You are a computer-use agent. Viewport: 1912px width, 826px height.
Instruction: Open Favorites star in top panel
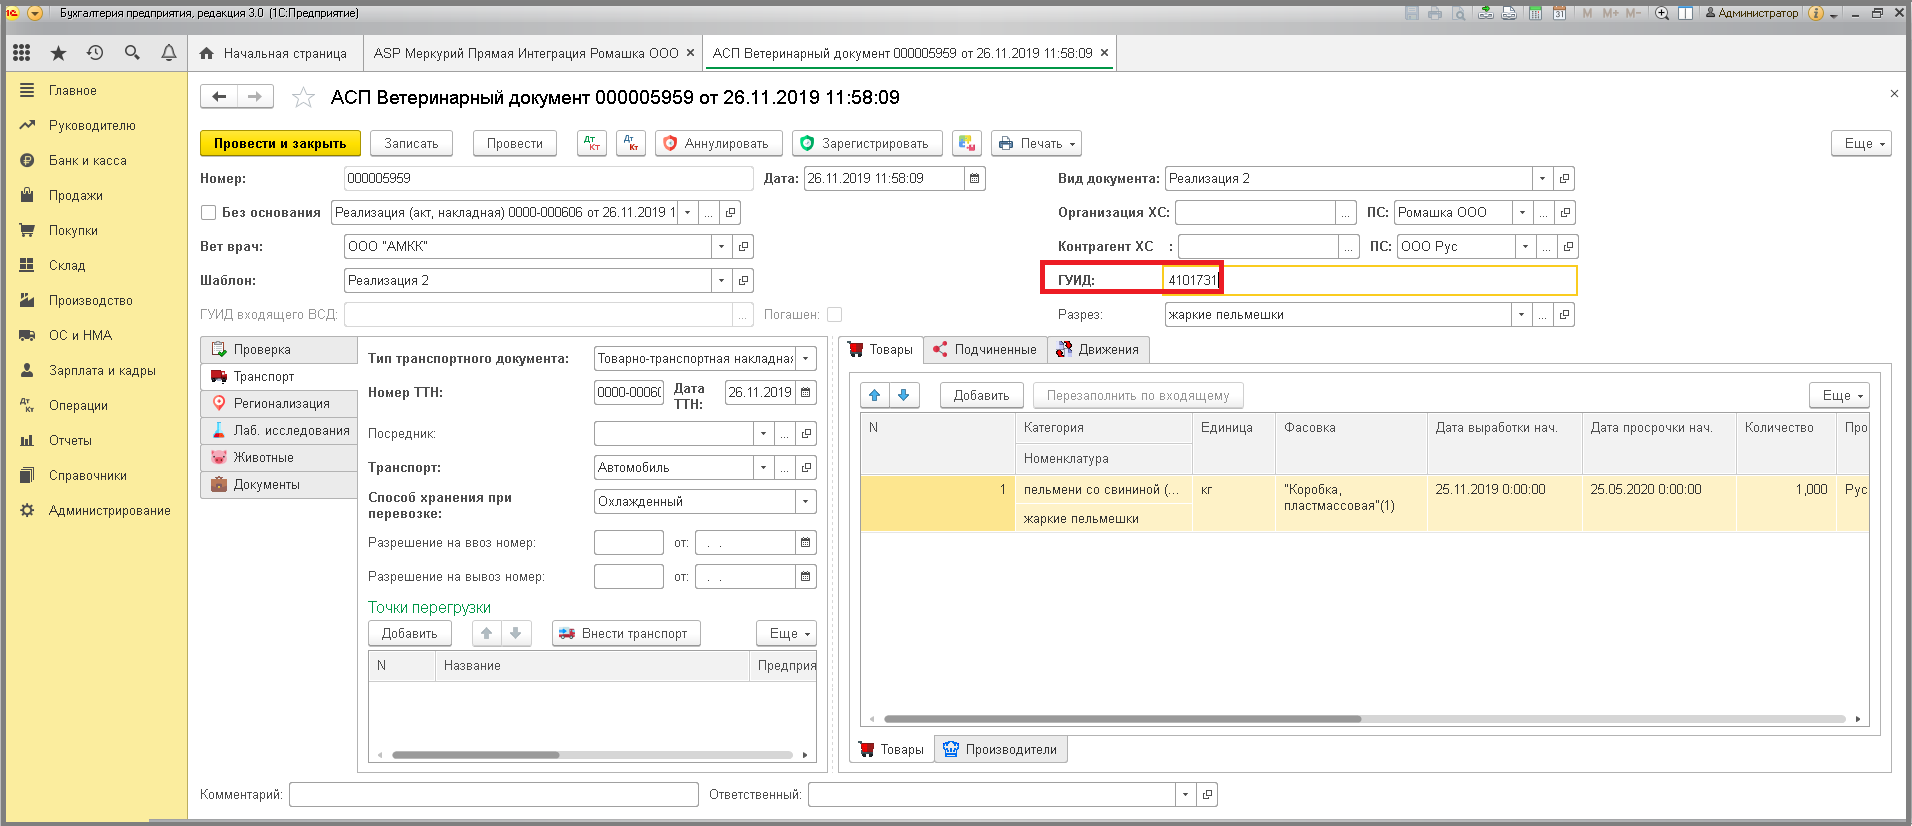pos(58,53)
